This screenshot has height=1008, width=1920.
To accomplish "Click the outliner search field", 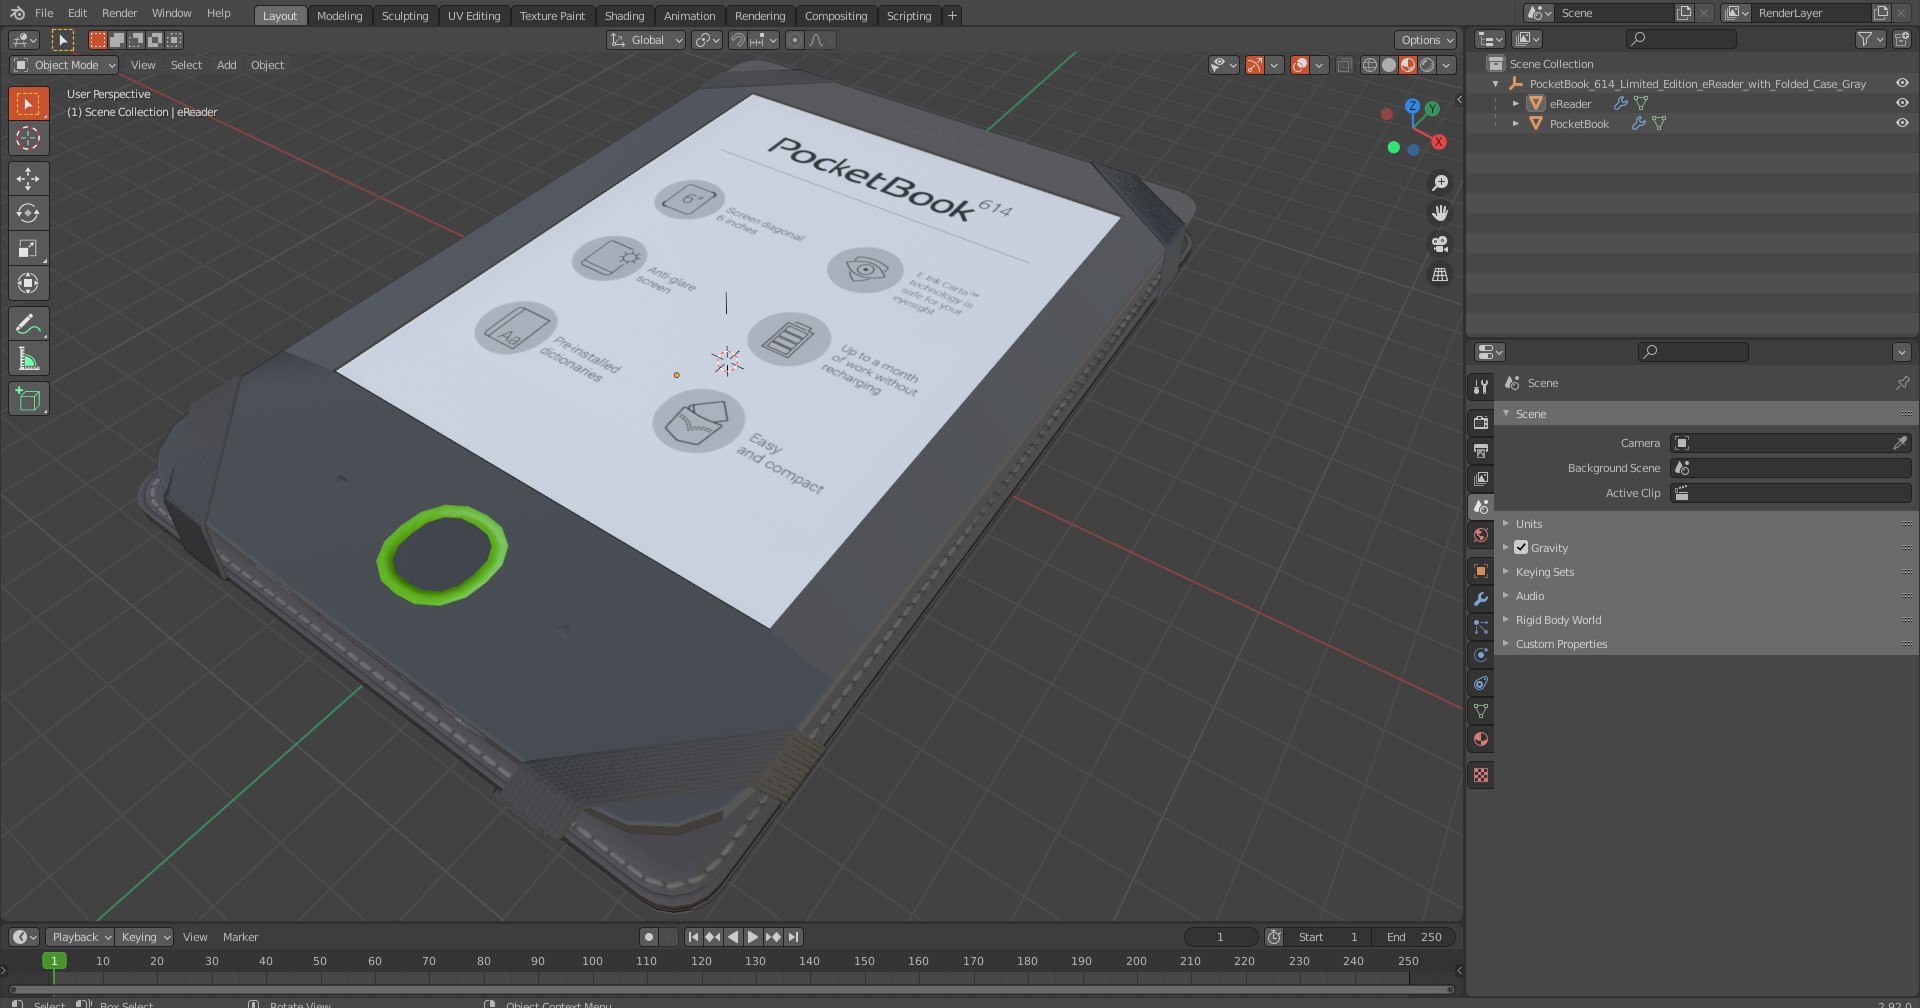I will point(1681,39).
